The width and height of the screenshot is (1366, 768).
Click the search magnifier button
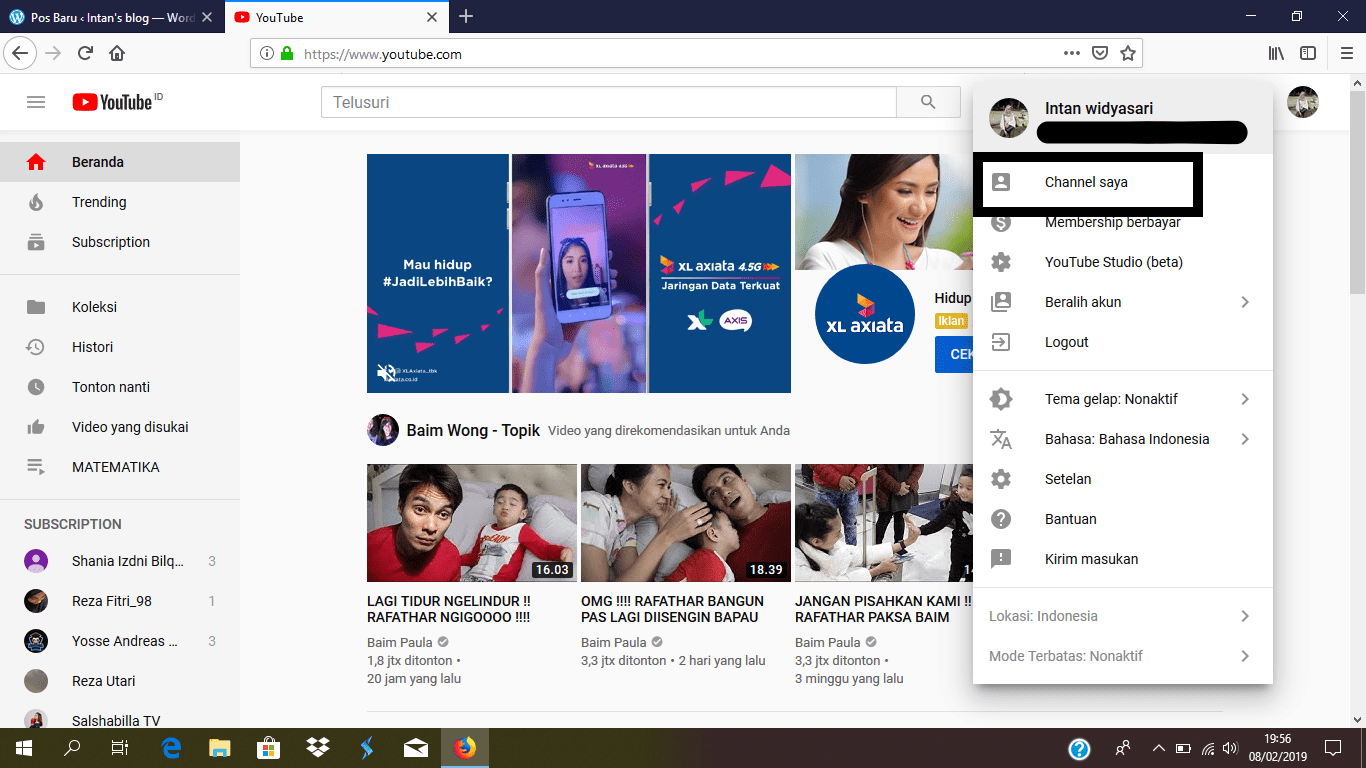(928, 102)
